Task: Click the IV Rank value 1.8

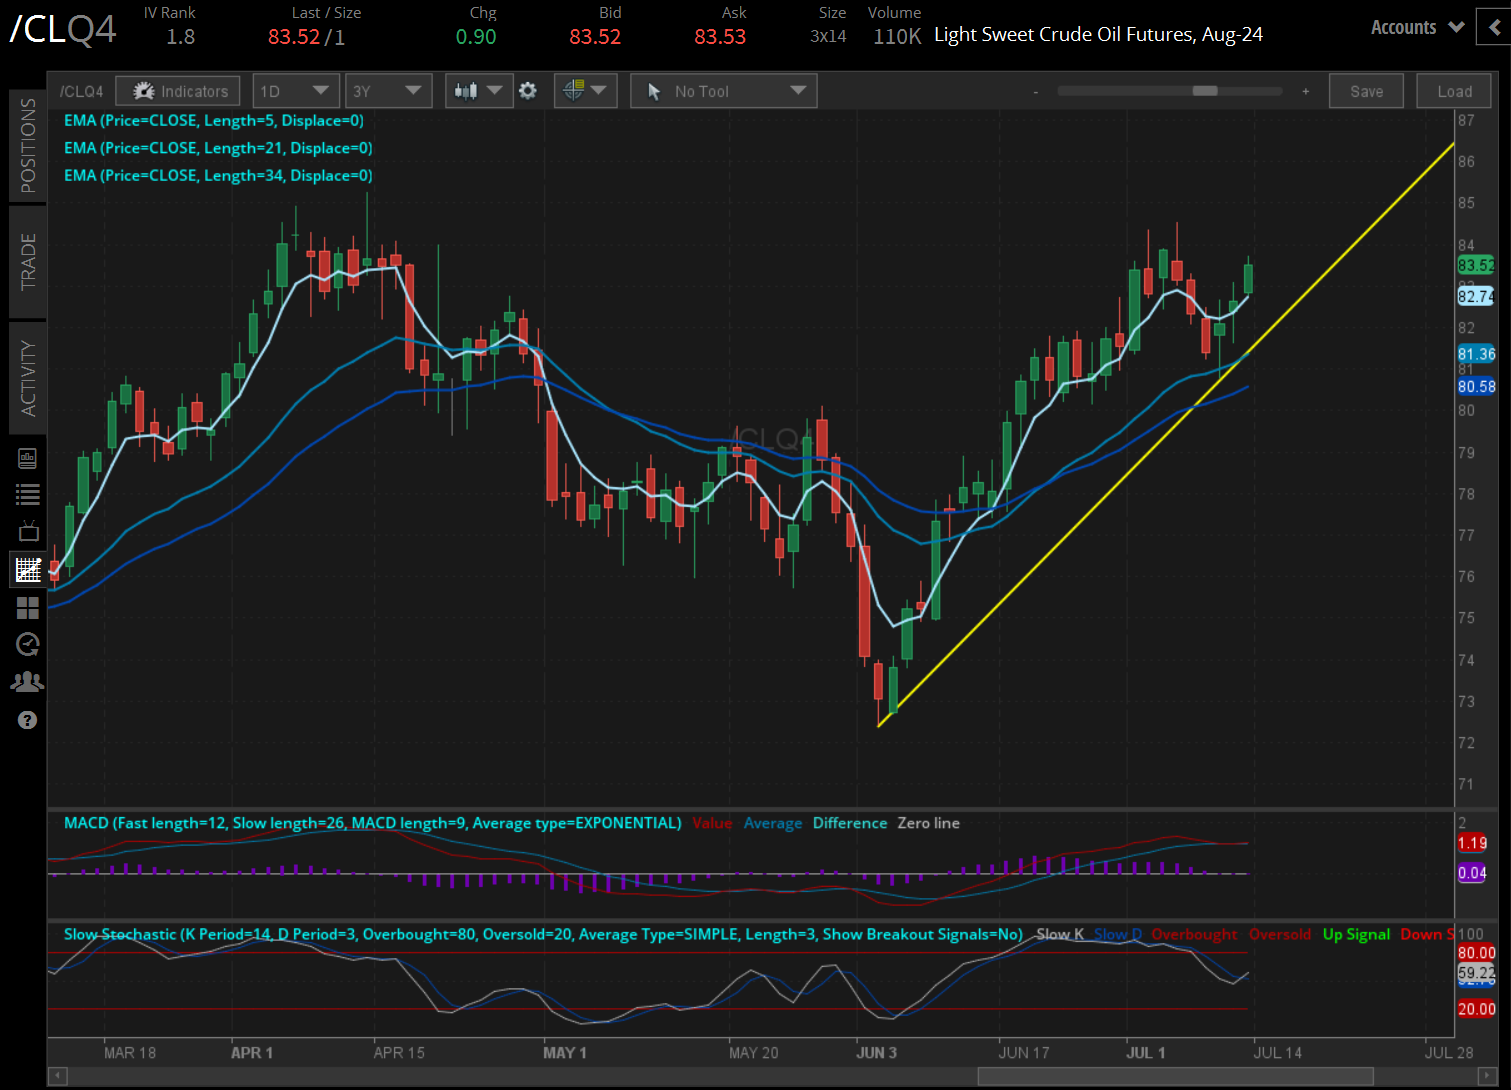Action: tap(181, 37)
